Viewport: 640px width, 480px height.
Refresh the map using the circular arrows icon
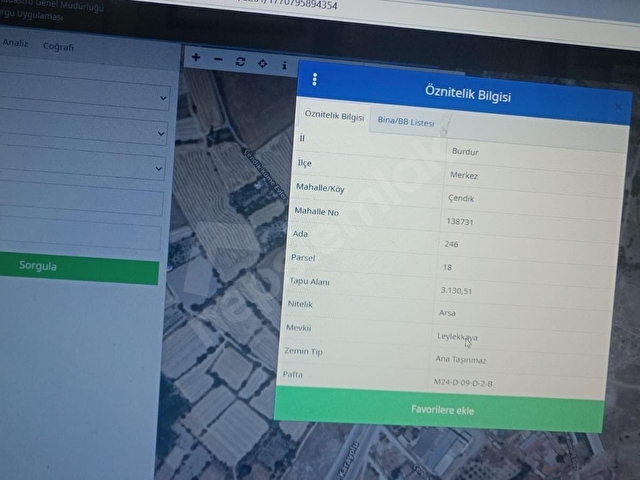coord(240,62)
